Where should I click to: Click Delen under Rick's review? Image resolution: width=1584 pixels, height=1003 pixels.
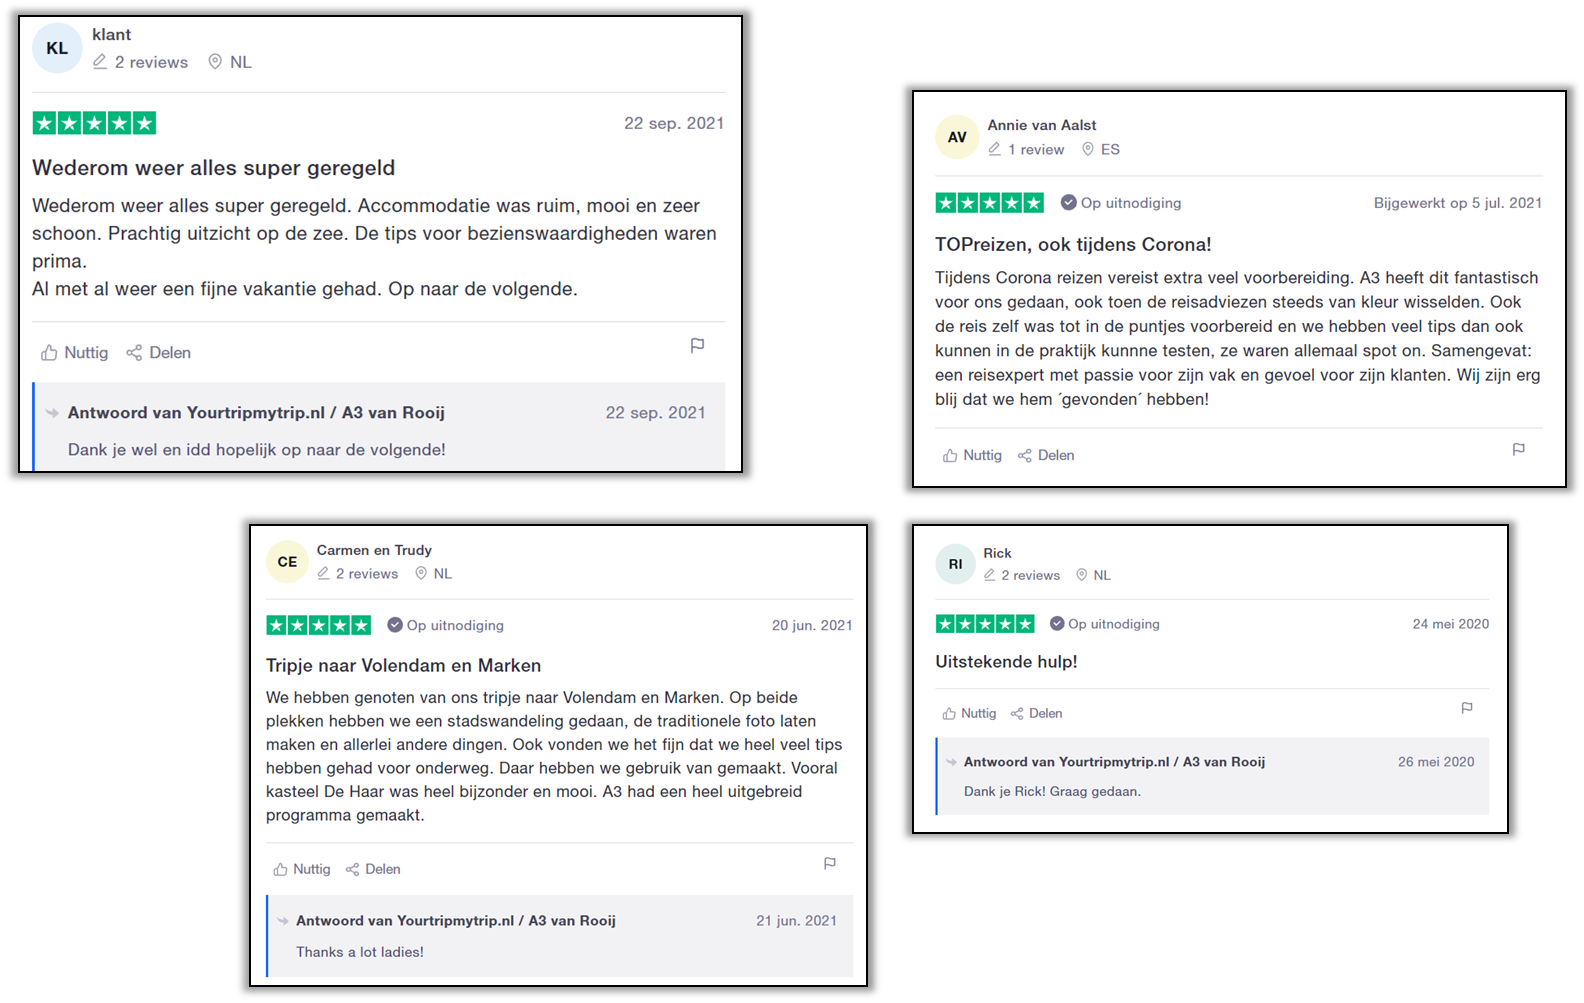[x=1036, y=713]
